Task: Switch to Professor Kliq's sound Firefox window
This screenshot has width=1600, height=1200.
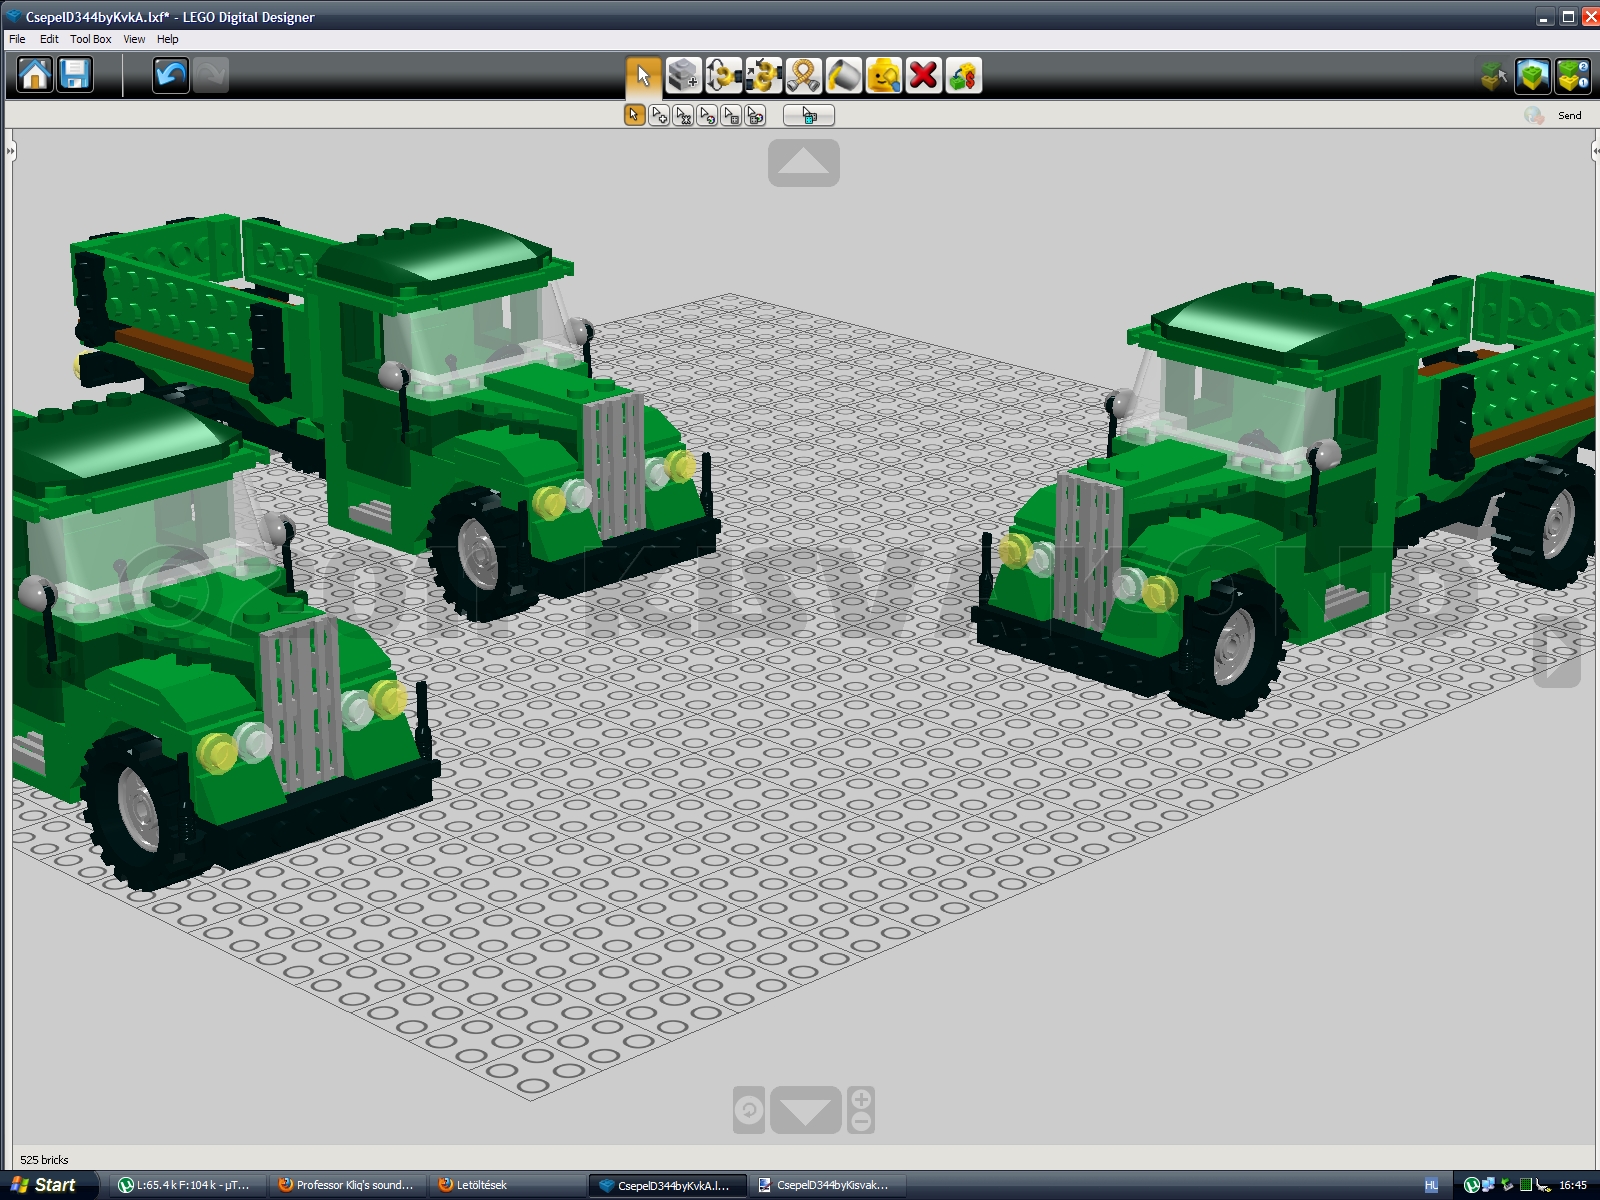Action: coord(347,1185)
